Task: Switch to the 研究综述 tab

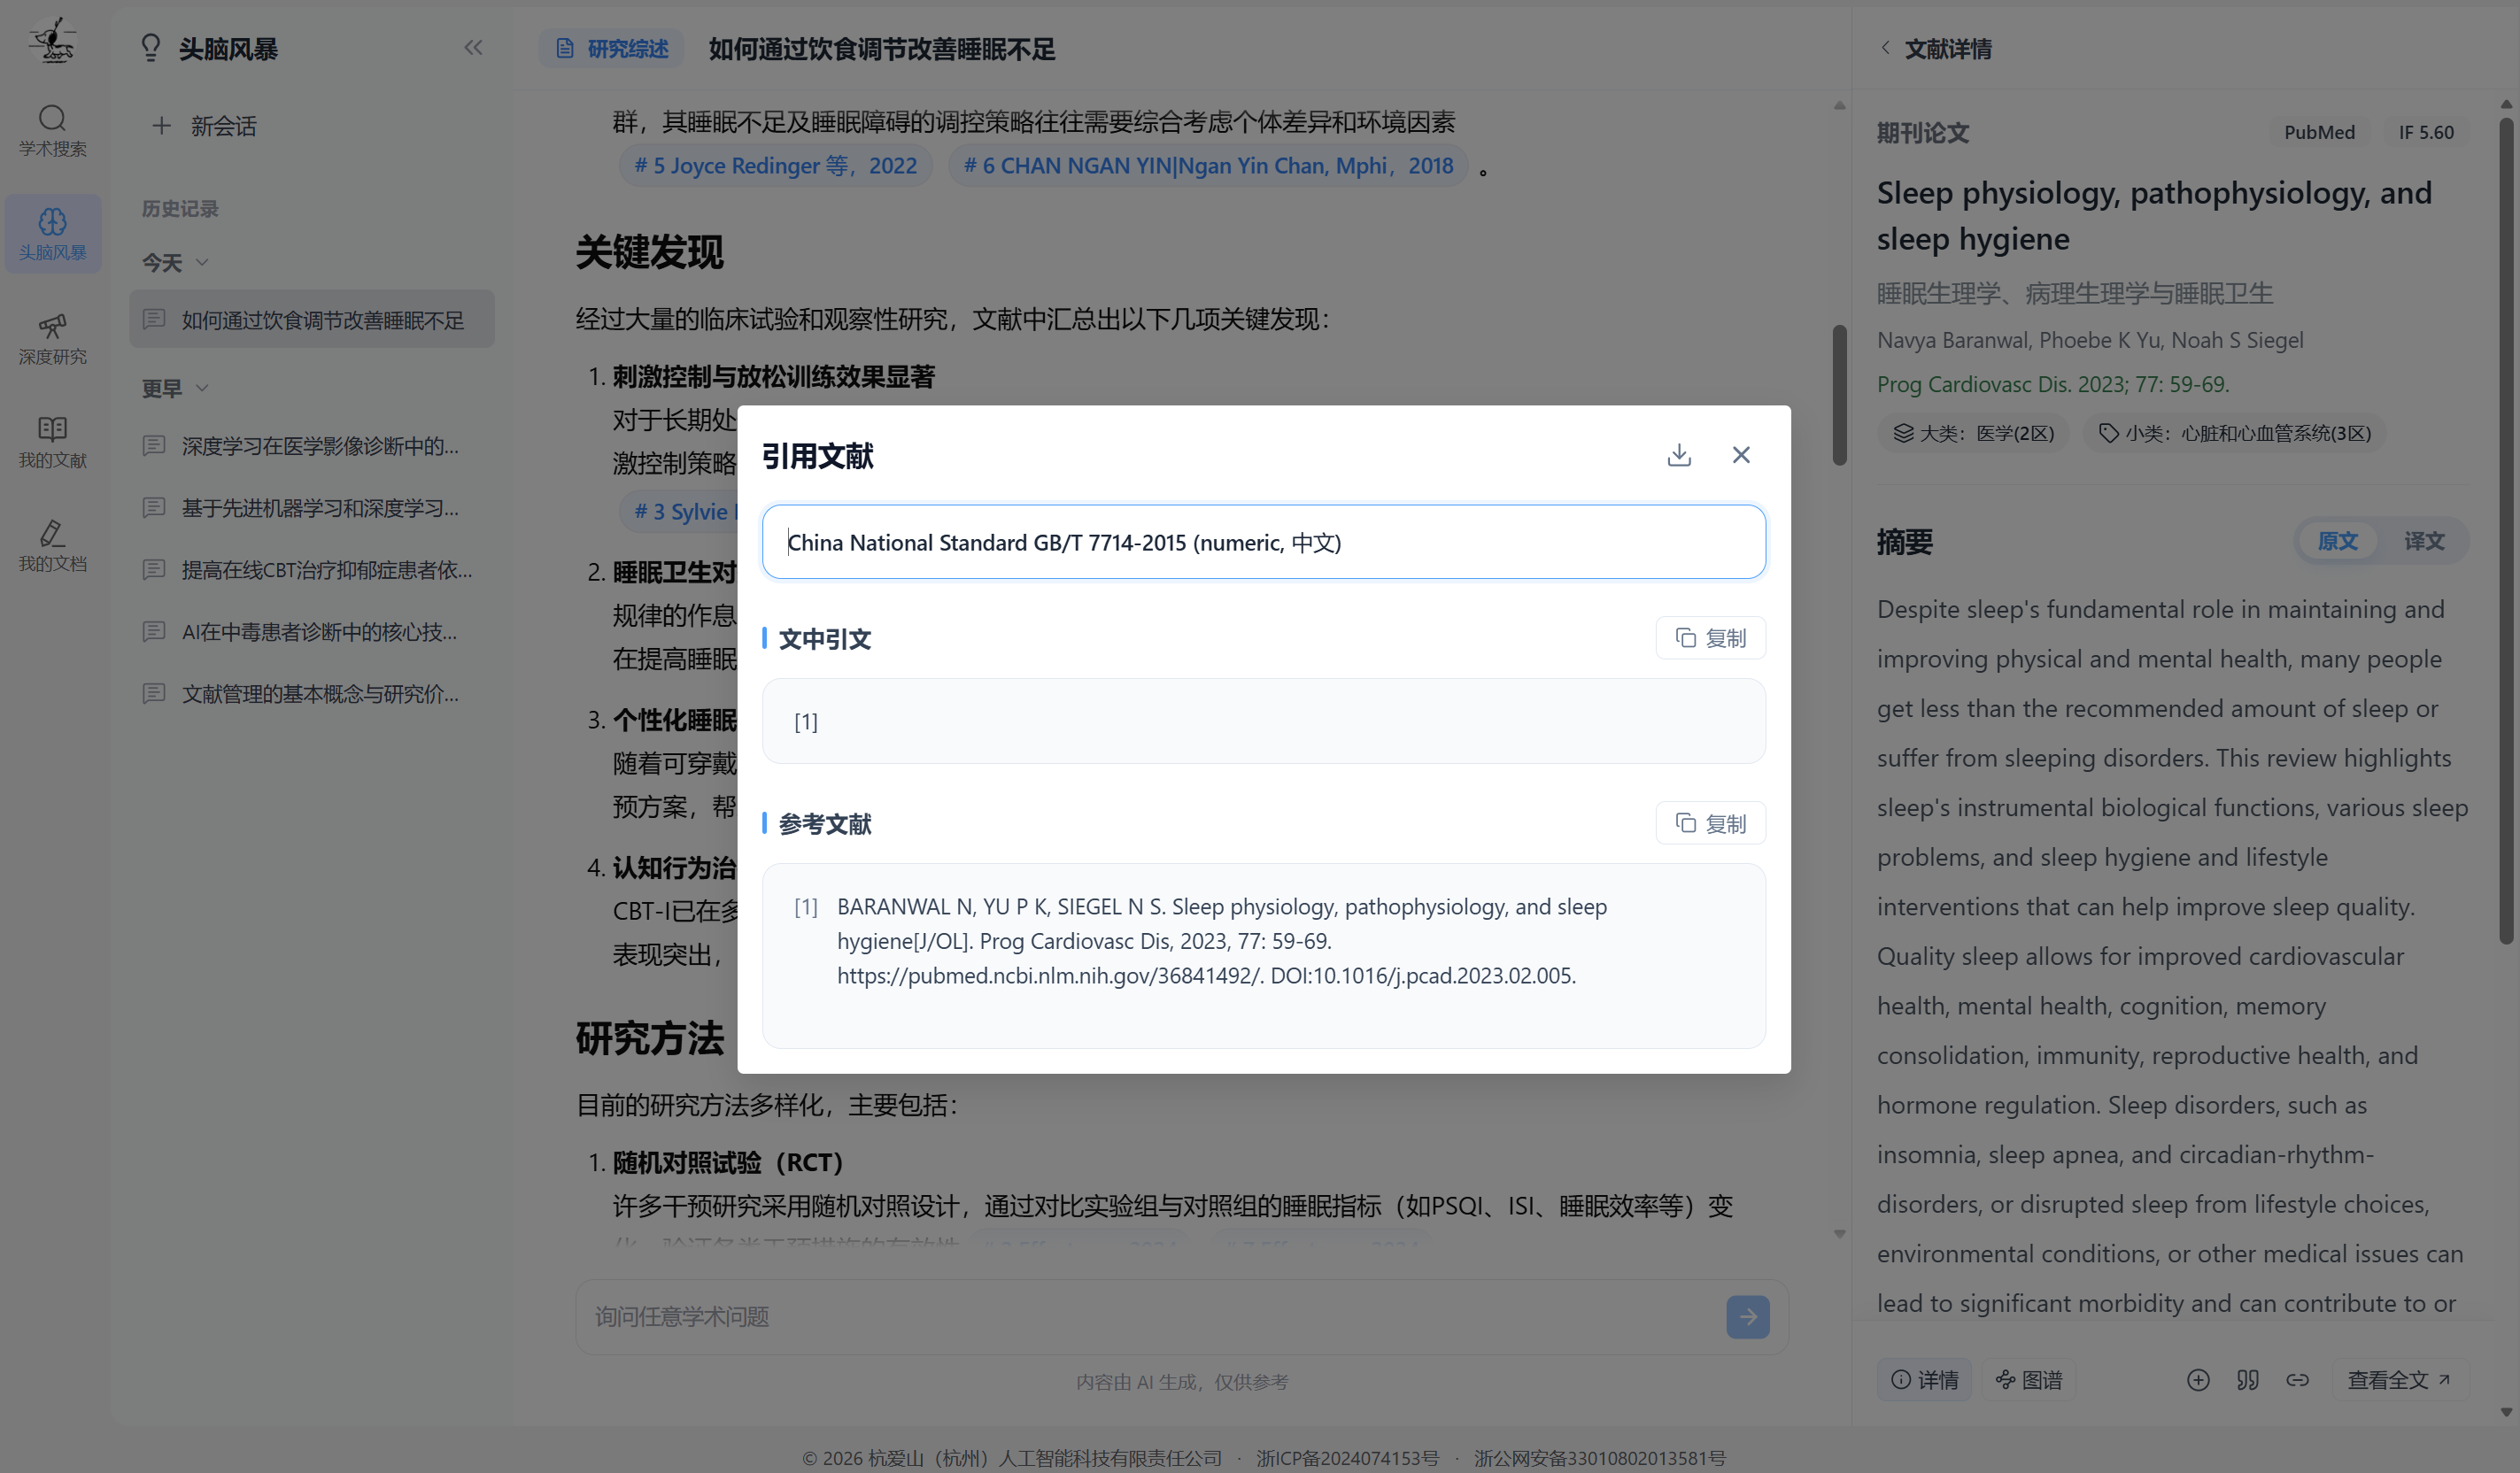Action: (611, 47)
